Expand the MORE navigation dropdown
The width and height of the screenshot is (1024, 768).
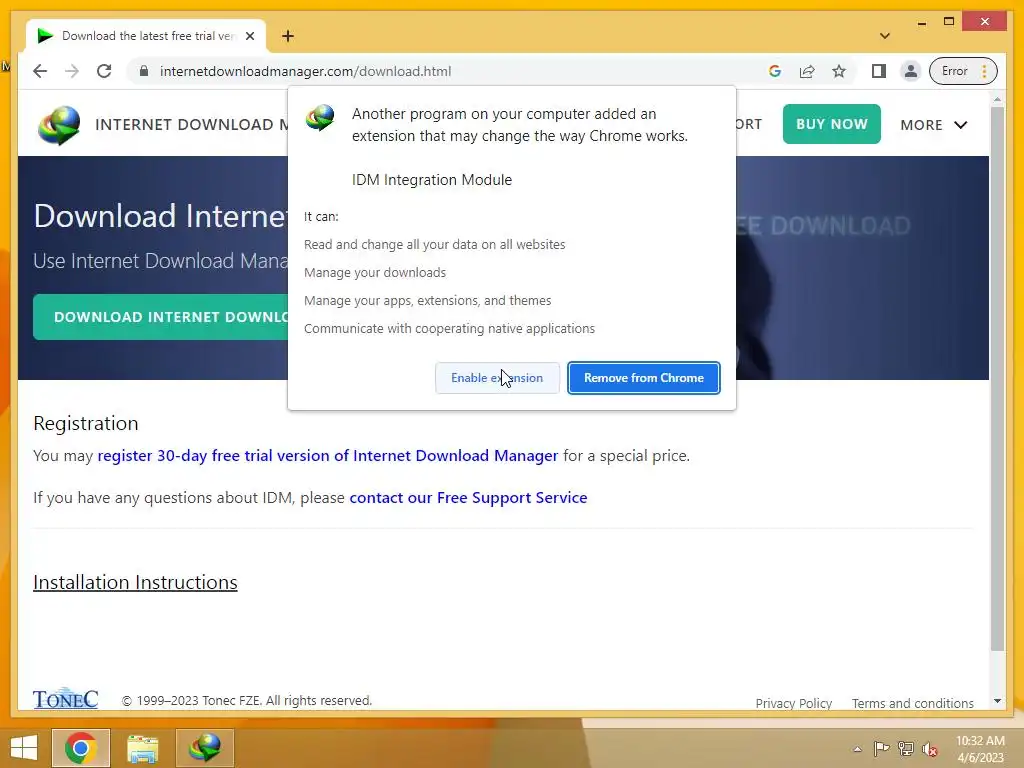[934, 125]
